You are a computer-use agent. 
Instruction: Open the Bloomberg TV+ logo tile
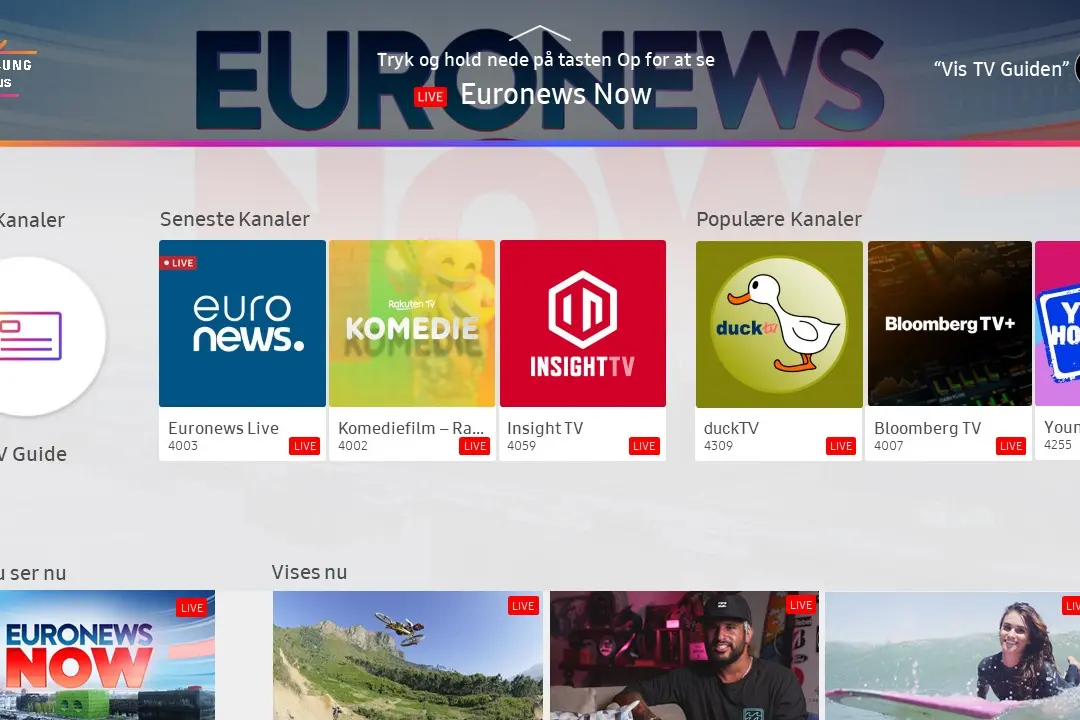click(x=950, y=324)
